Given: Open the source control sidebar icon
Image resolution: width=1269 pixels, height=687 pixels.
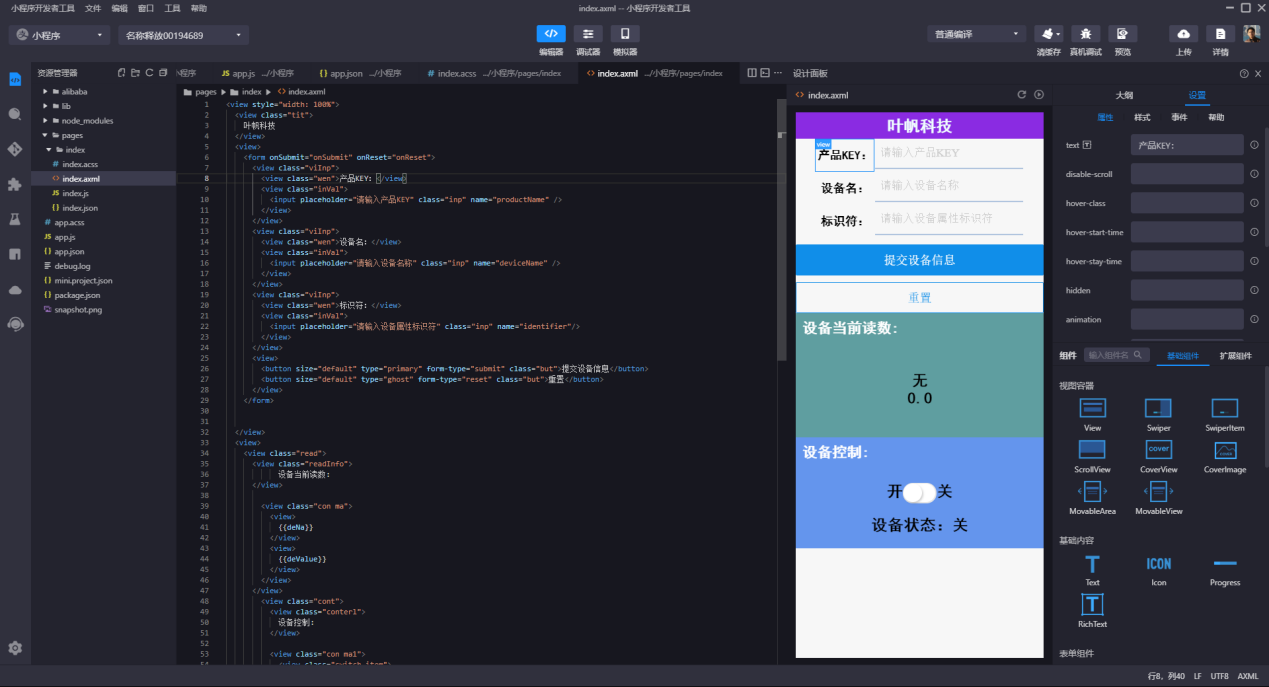Looking at the screenshot, I should [15, 150].
